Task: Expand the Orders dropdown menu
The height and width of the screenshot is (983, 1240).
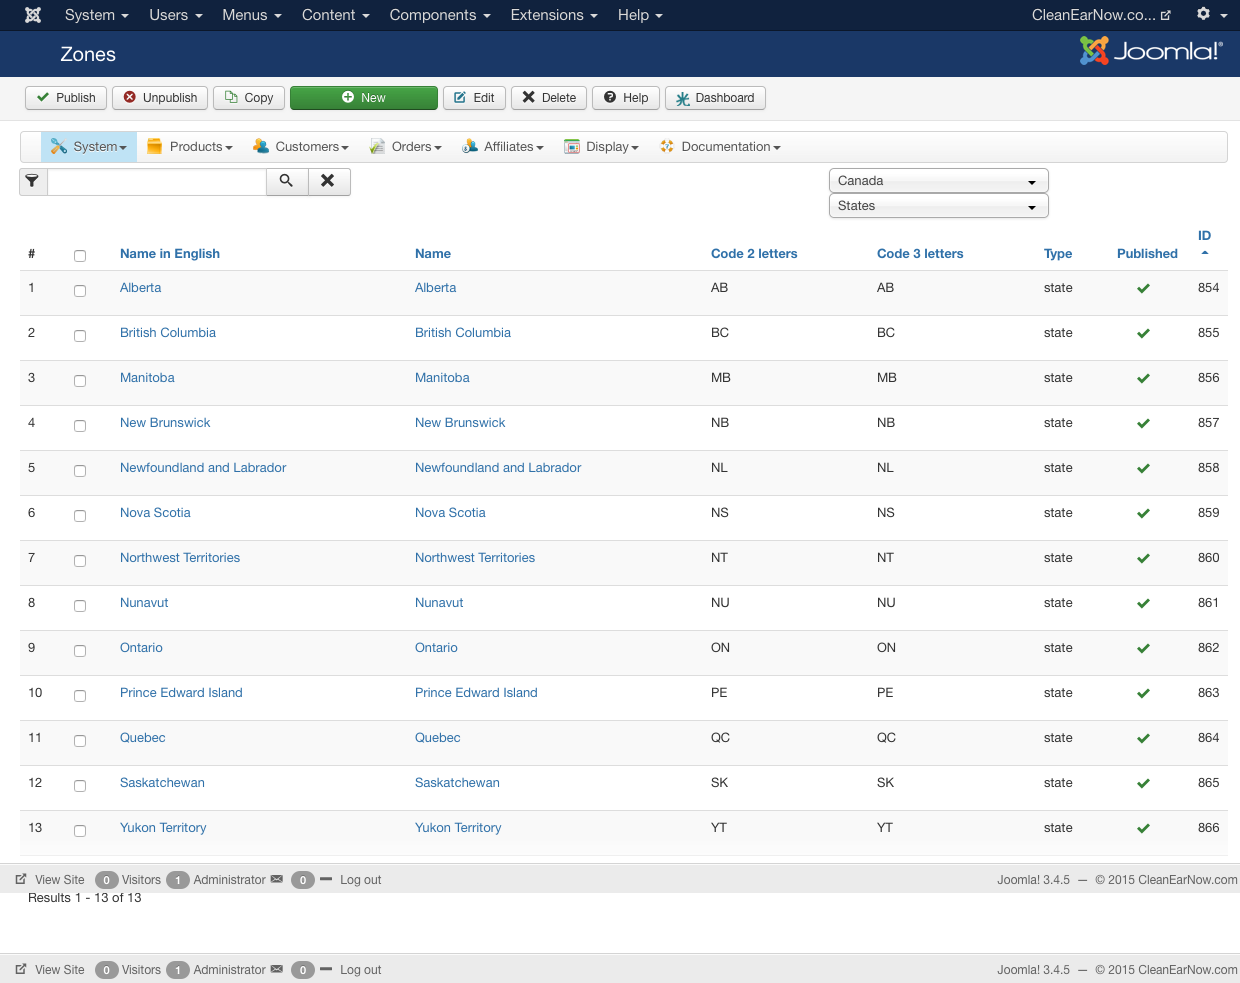Action: tap(405, 147)
